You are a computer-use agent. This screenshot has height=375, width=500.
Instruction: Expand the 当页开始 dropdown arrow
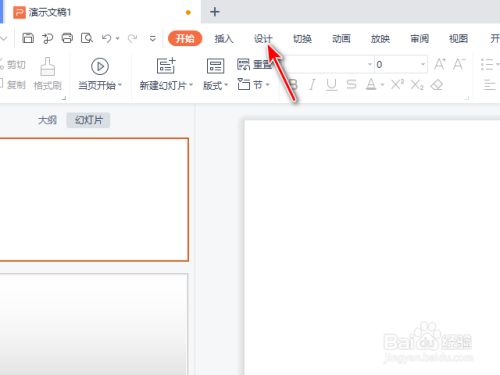120,85
